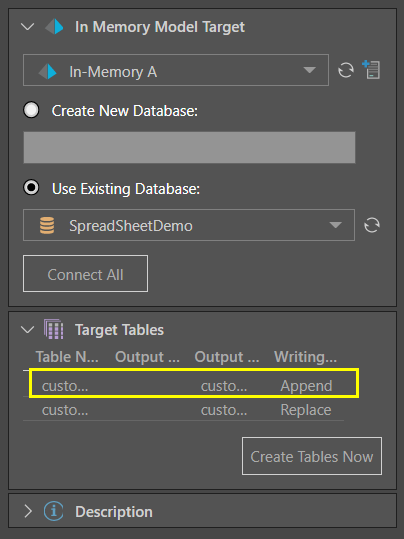Open the SpreadSheetDemo database dropdown
The image size is (404, 539).
(x=189, y=225)
